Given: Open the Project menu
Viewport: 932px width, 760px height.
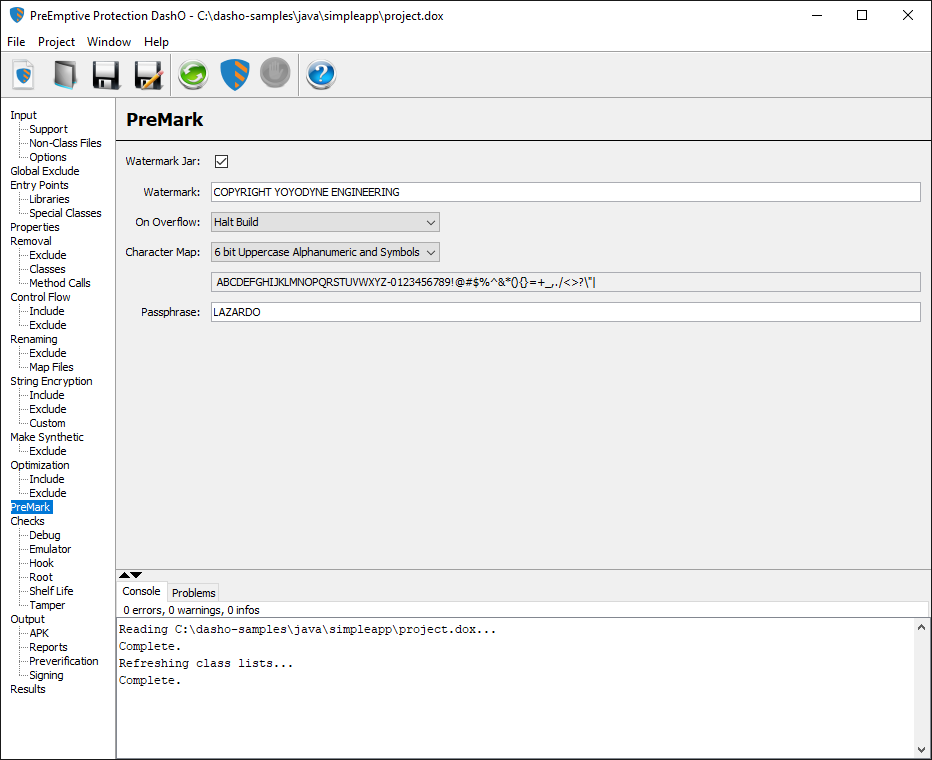Looking at the screenshot, I should pyautogui.click(x=56, y=42).
